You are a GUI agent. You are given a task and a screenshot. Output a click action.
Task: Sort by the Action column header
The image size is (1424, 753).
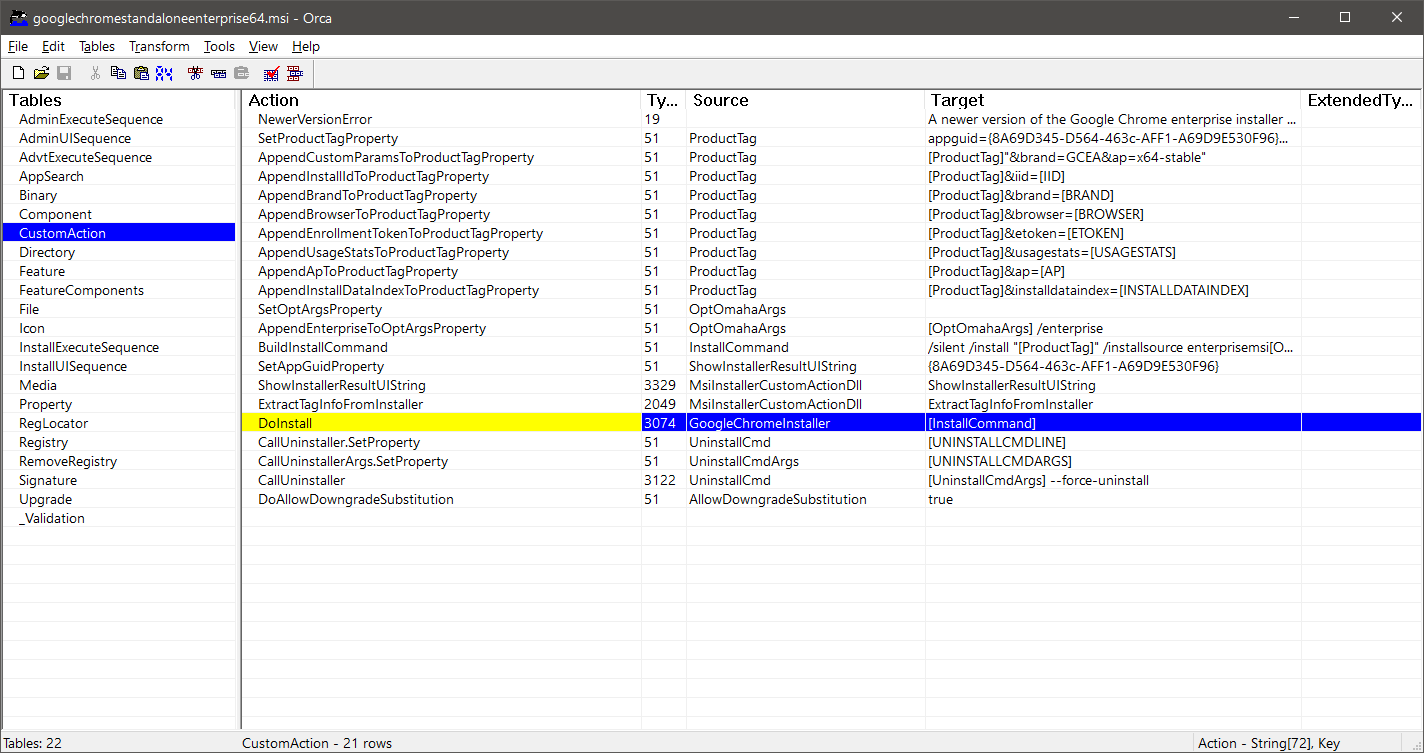[x=442, y=100]
